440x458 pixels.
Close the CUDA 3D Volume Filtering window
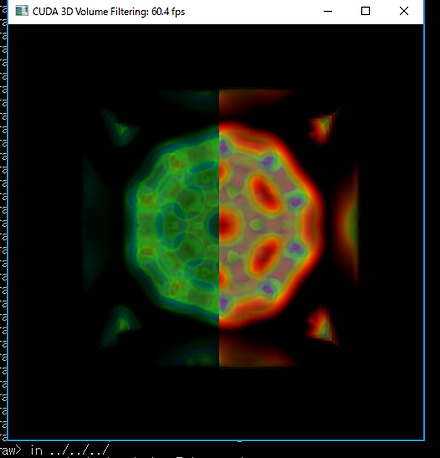(x=404, y=11)
